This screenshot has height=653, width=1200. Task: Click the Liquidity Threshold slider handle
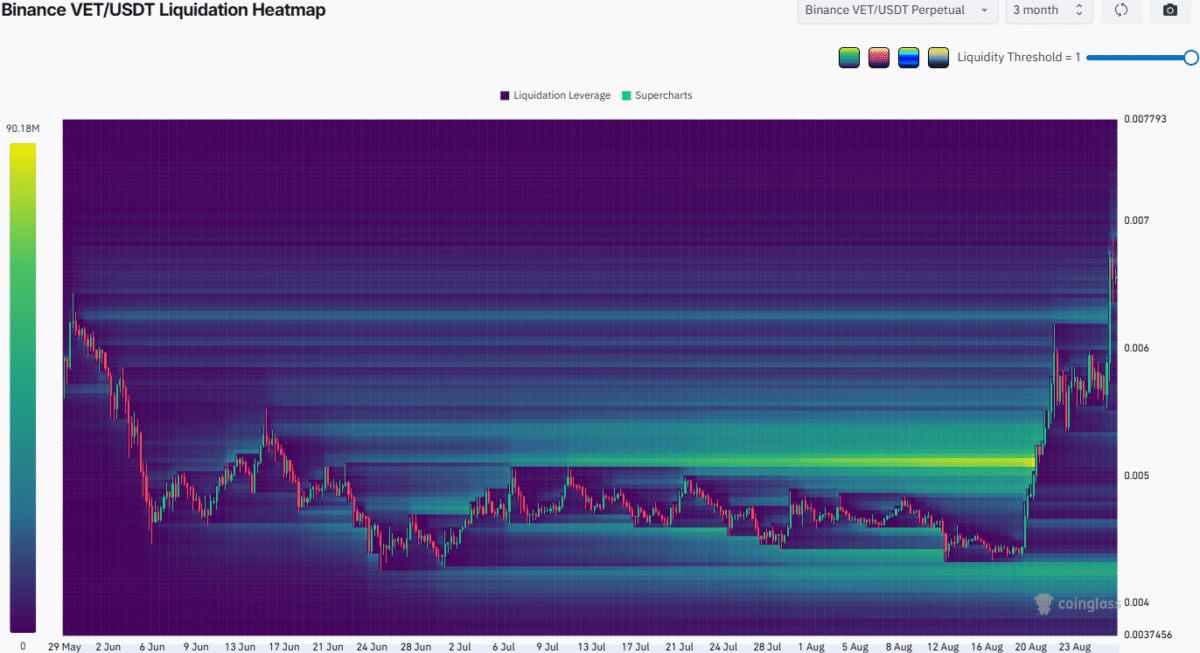[x=1191, y=57]
